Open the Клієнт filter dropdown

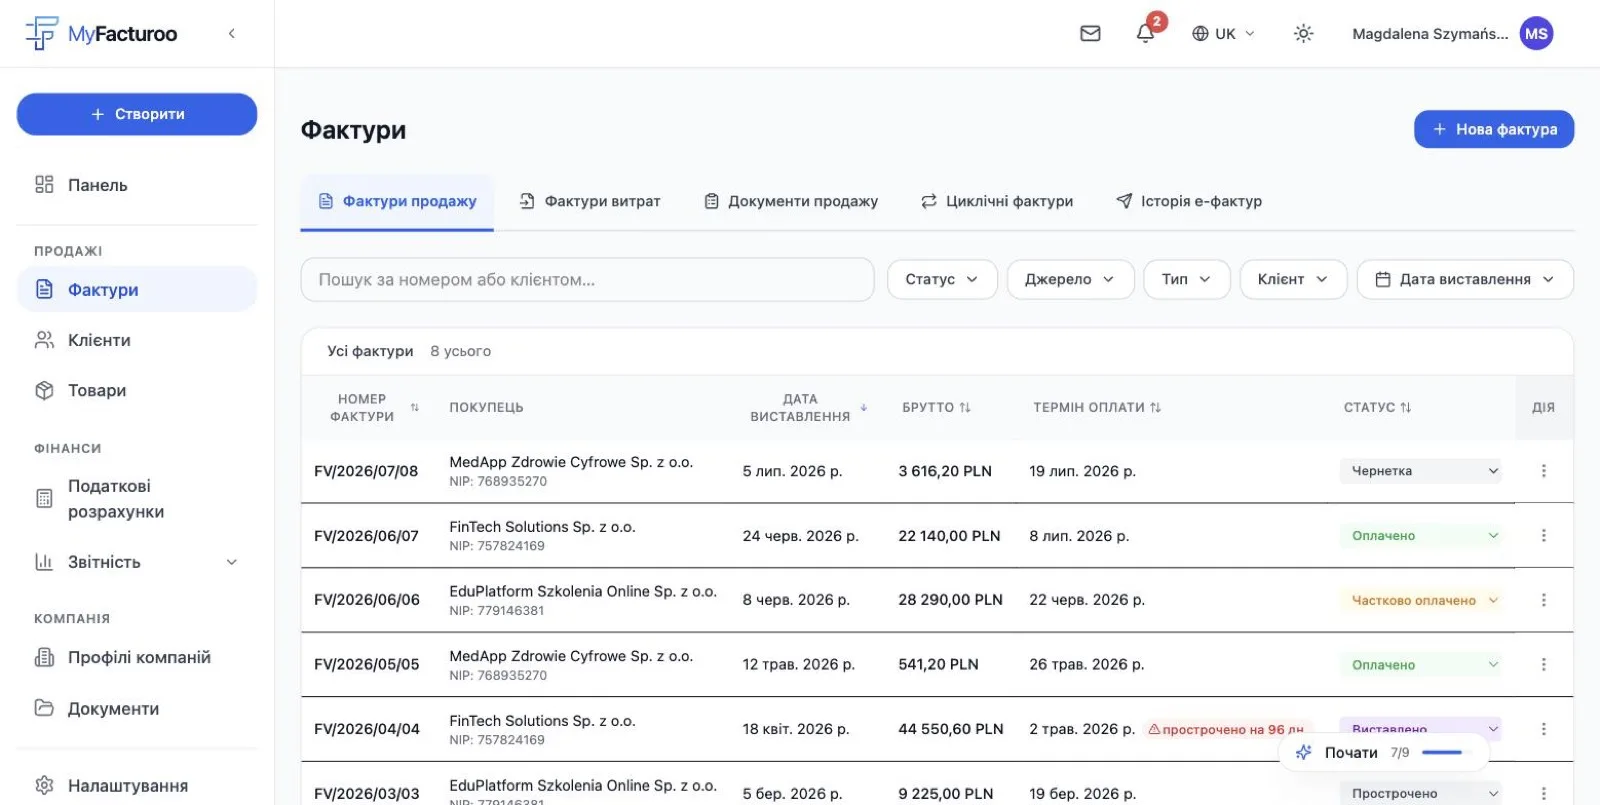(x=1293, y=280)
